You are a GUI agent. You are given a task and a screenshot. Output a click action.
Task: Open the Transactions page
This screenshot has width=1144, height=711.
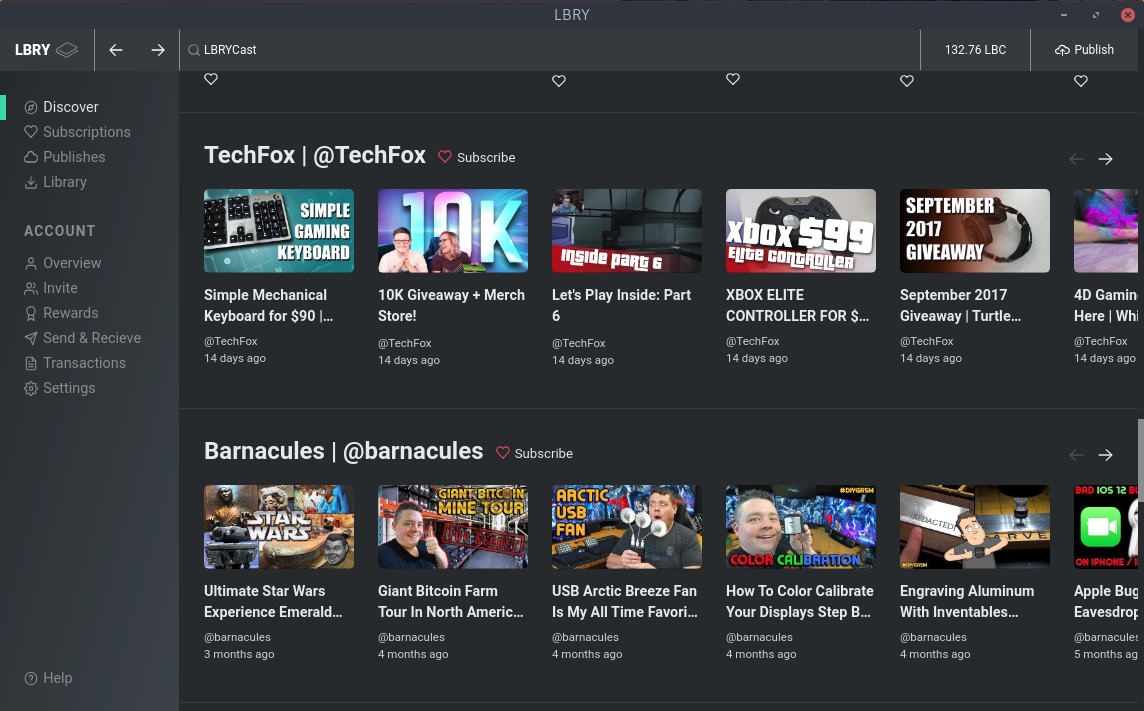tap(84, 362)
